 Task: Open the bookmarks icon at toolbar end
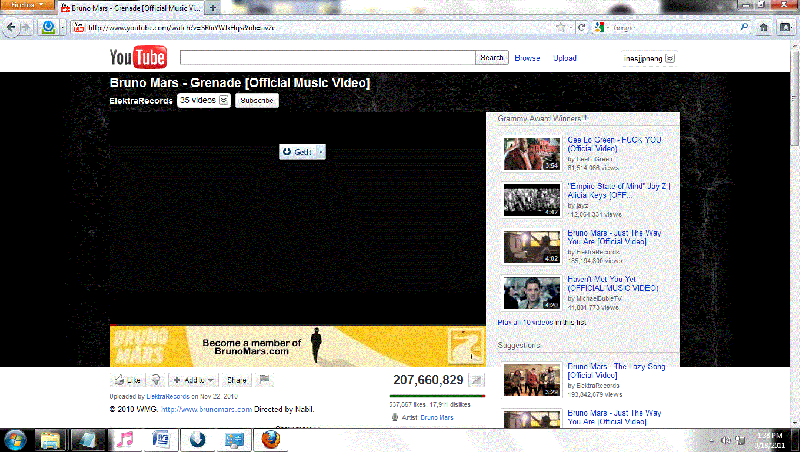point(786,28)
